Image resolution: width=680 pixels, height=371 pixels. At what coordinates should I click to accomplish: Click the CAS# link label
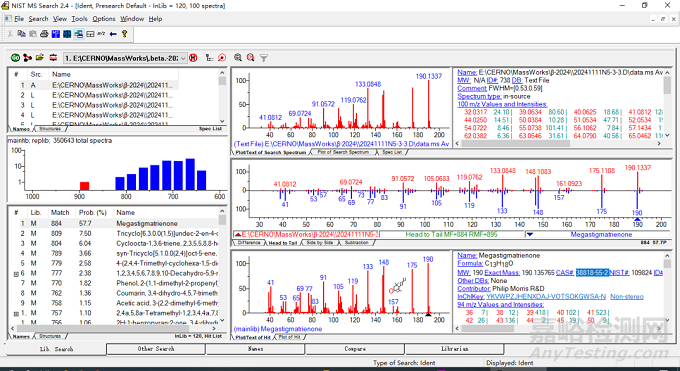tap(565, 273)
